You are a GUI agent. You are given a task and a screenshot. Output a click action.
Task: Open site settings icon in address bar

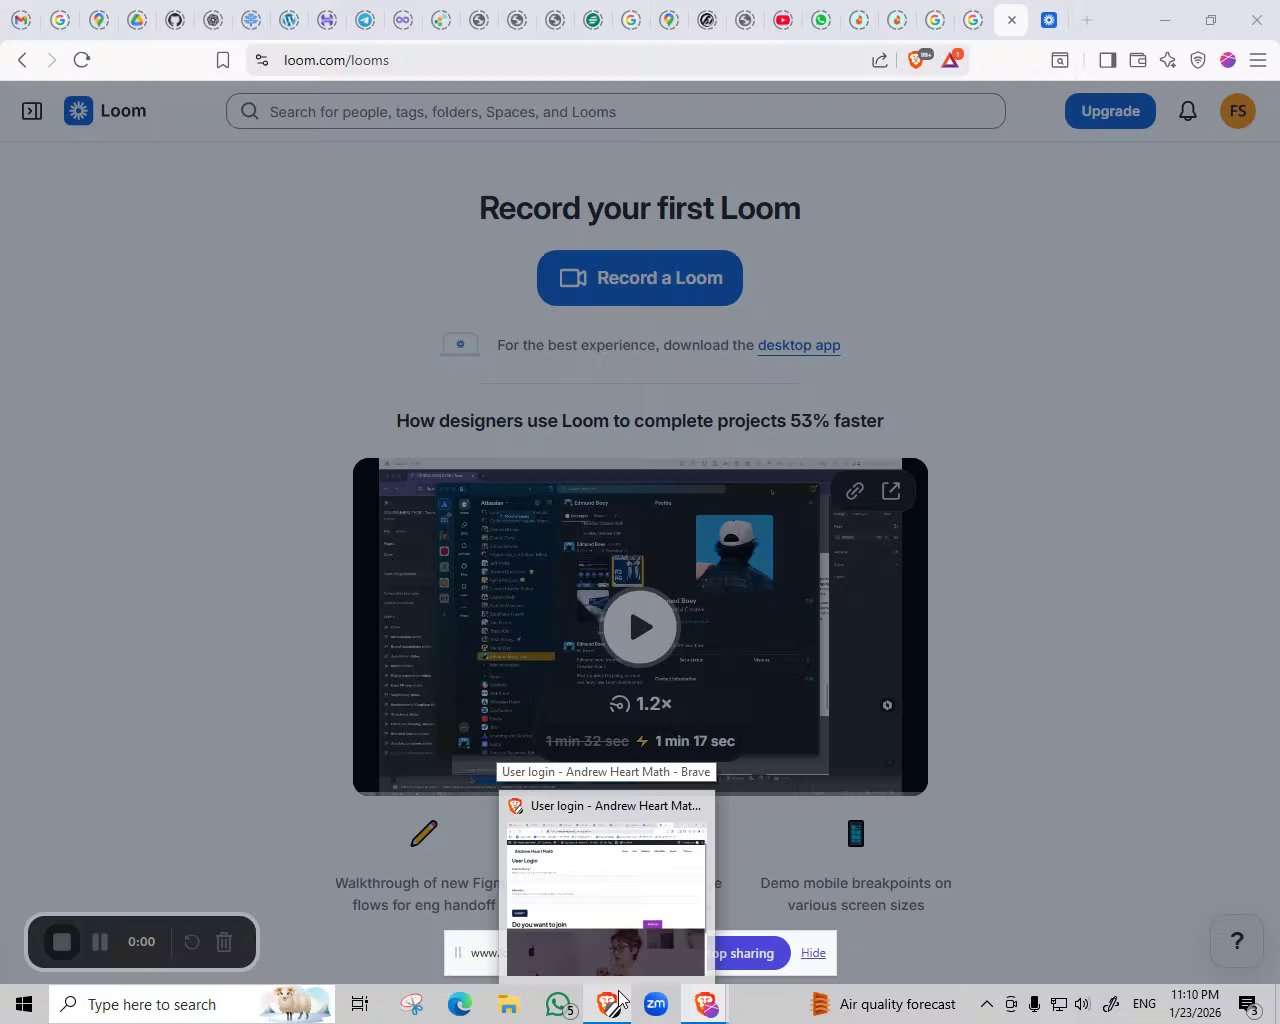[261, 60]
